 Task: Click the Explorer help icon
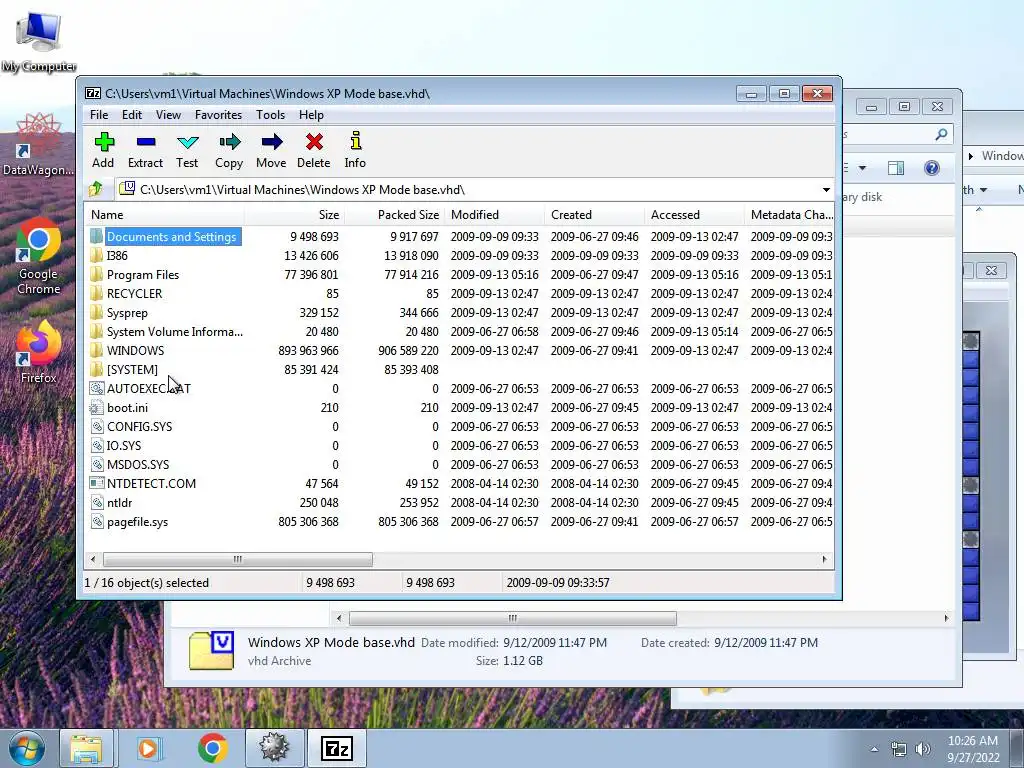click(932, 168)
